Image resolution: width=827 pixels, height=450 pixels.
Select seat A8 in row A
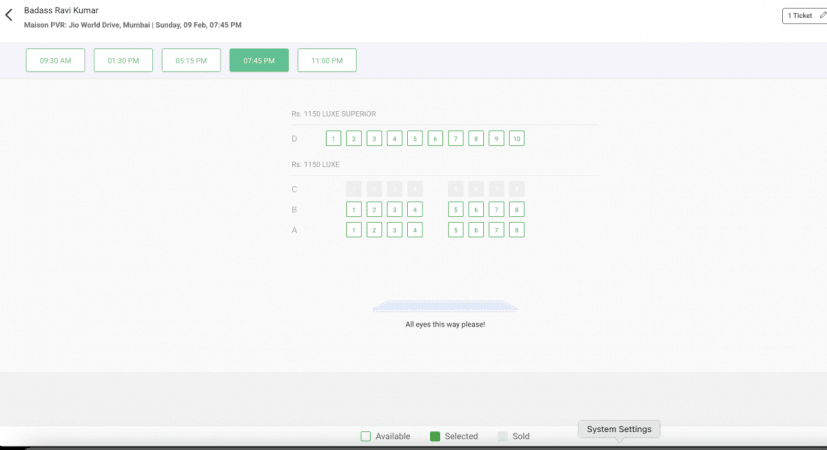[516, 230]
